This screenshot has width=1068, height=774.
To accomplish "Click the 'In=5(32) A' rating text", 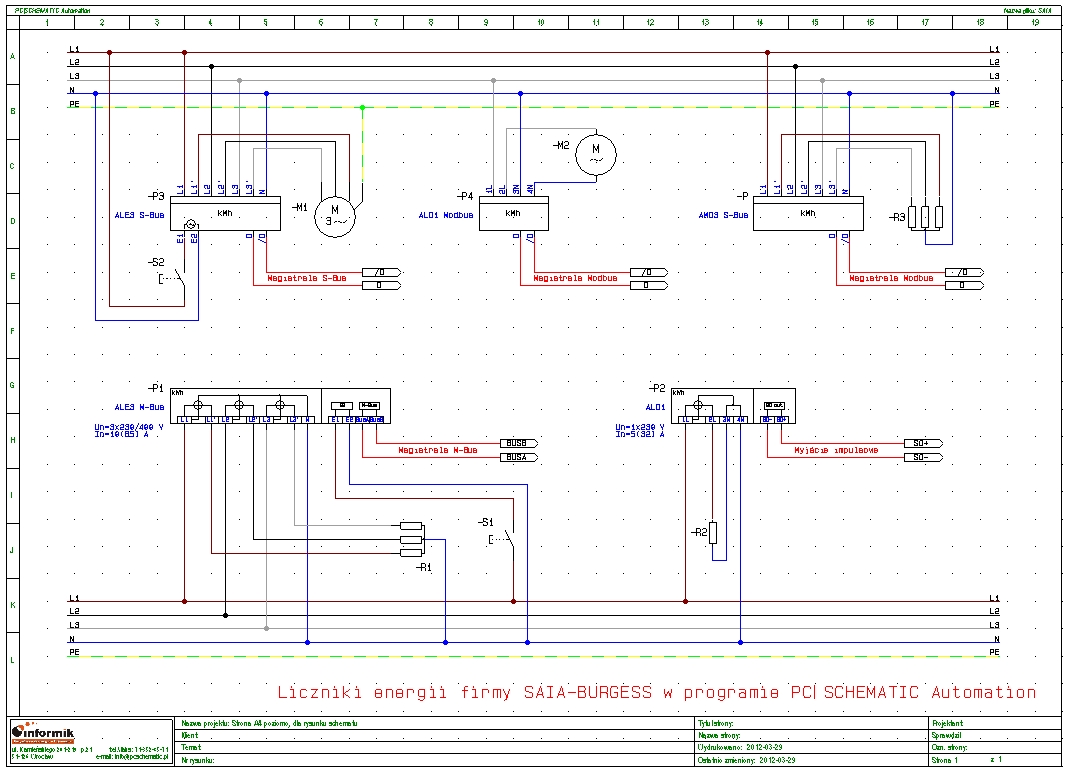I will pyautogui.click(x=640, y=434).
